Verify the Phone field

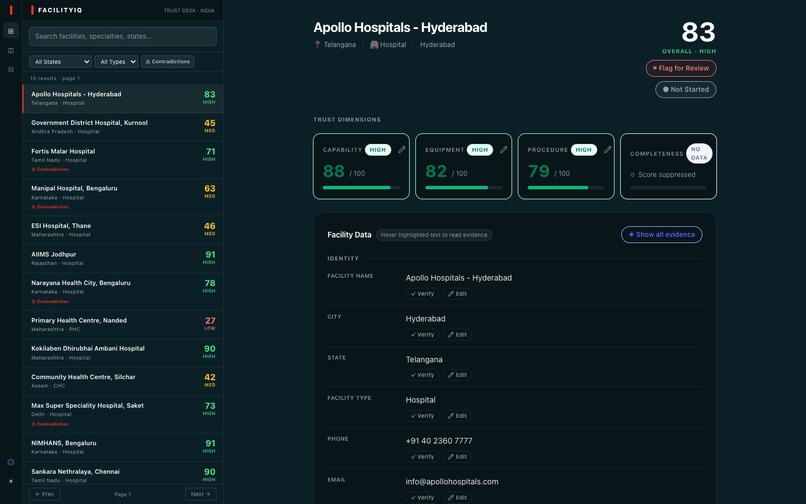(422, 457)
